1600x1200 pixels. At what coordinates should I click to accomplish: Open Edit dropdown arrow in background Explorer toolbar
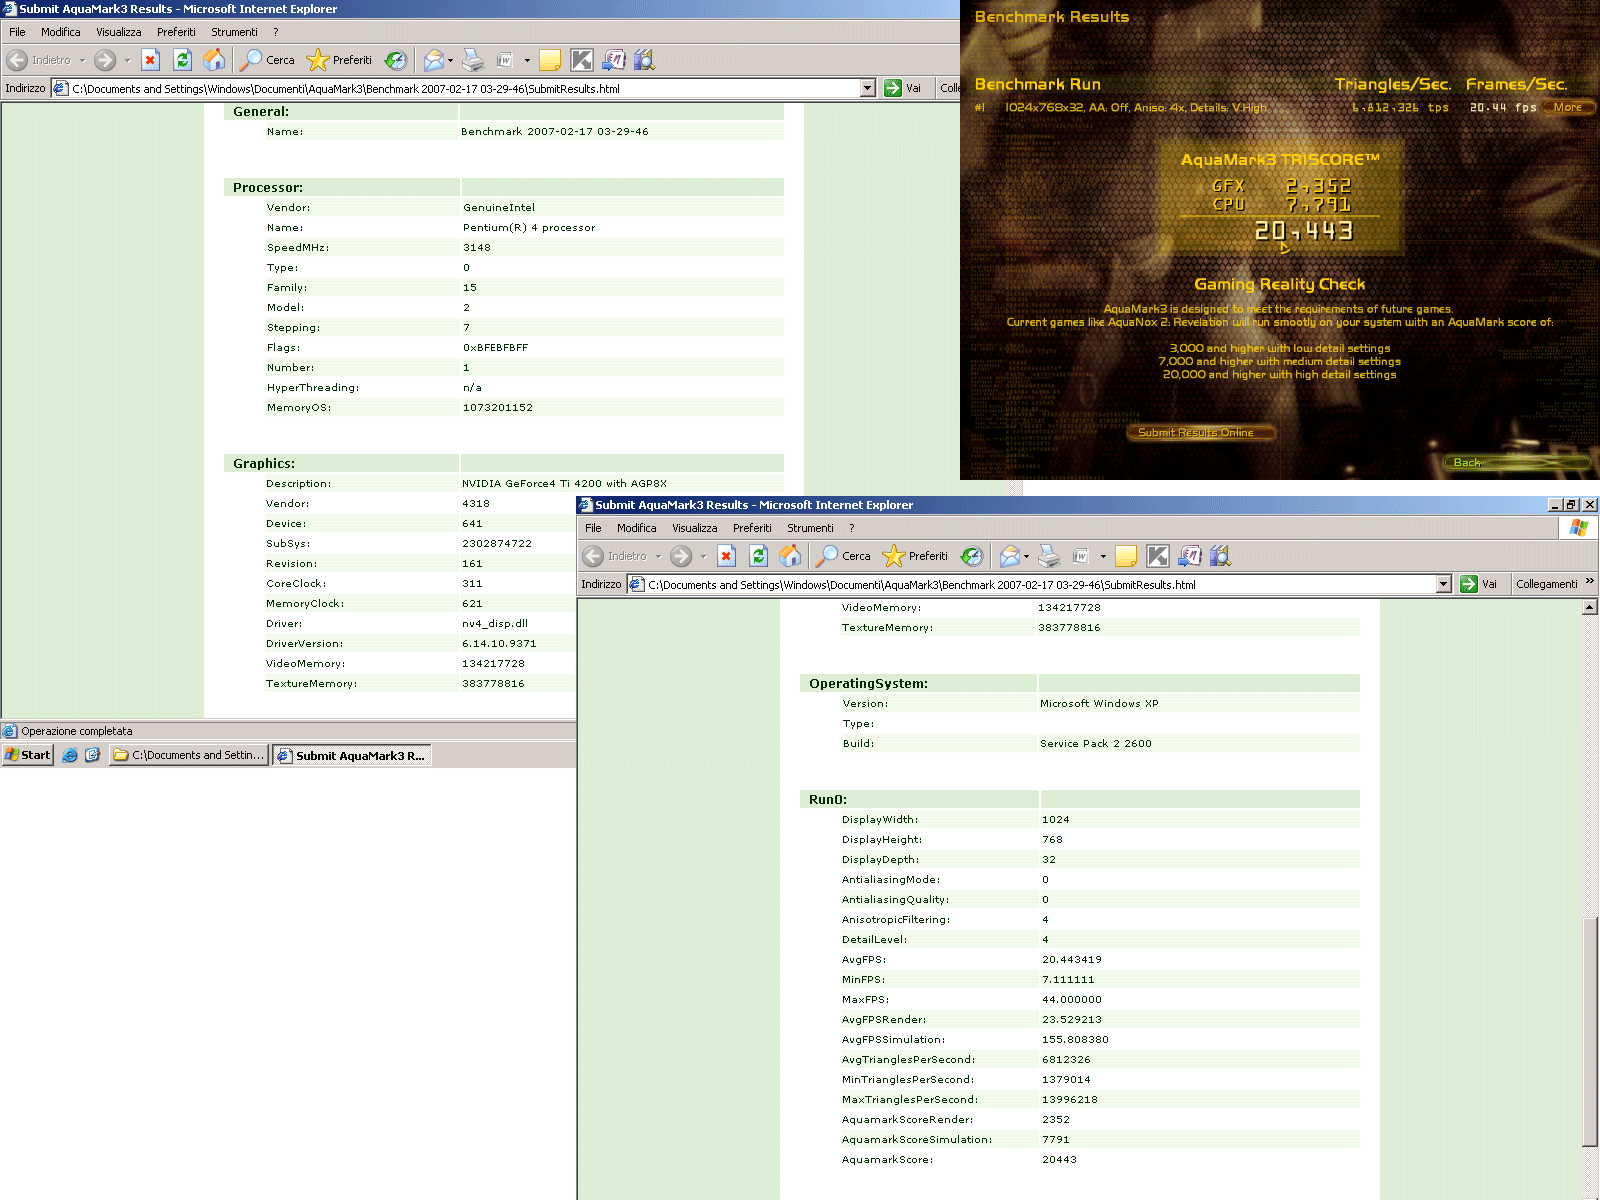(527, 60)
